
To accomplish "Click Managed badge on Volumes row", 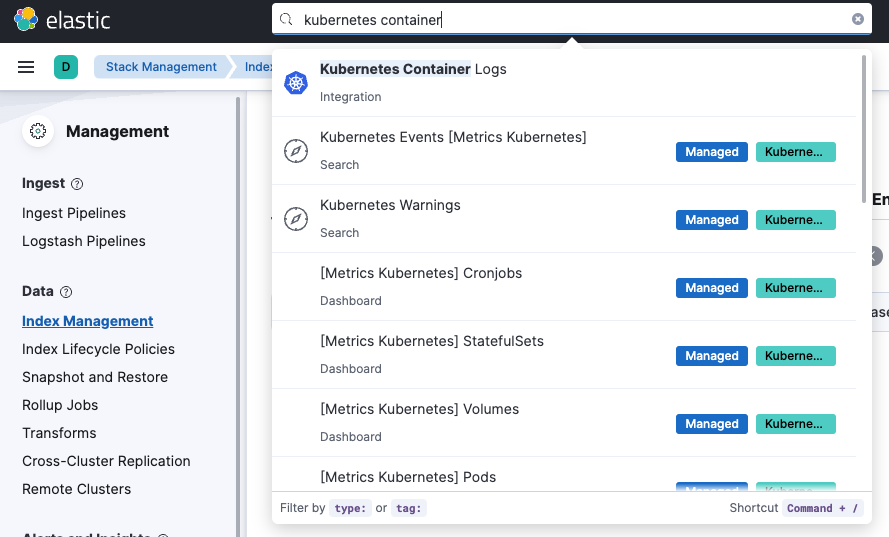I will (712, 424).
